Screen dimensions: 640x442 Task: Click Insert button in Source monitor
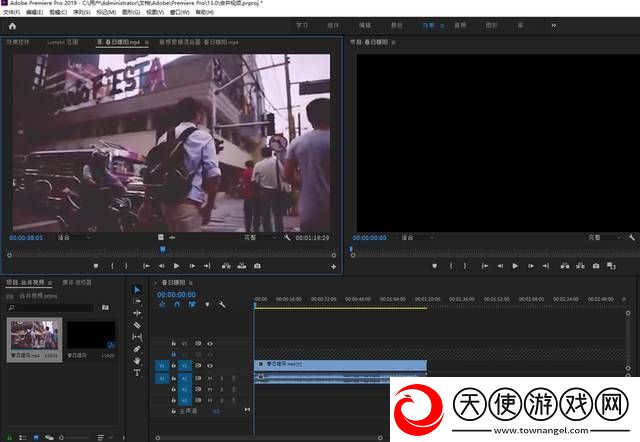coord(226,266)
